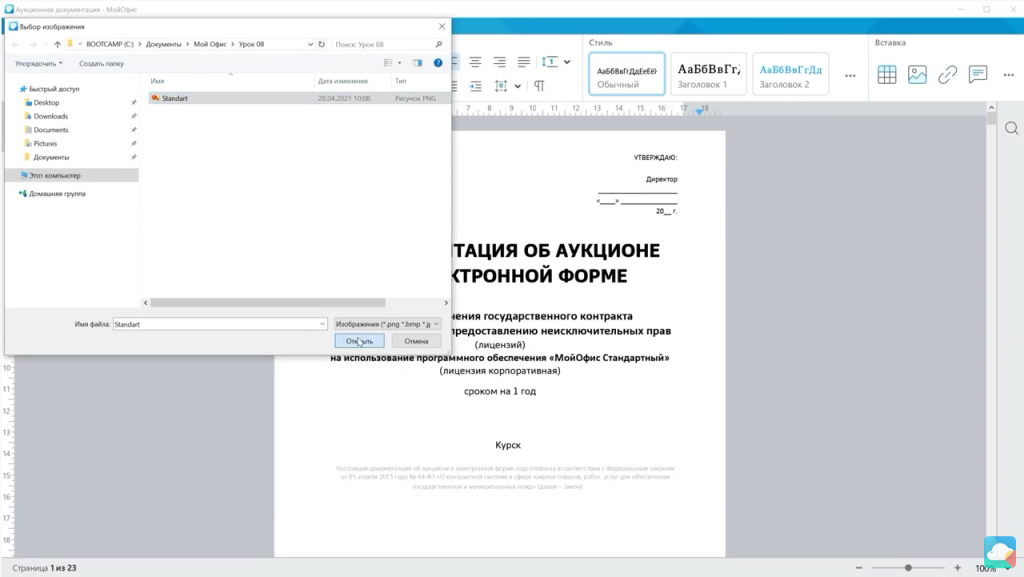1024x577 pixels.
Task: Open more Insert options ellipsis
Action: [x=1008, y=75]
